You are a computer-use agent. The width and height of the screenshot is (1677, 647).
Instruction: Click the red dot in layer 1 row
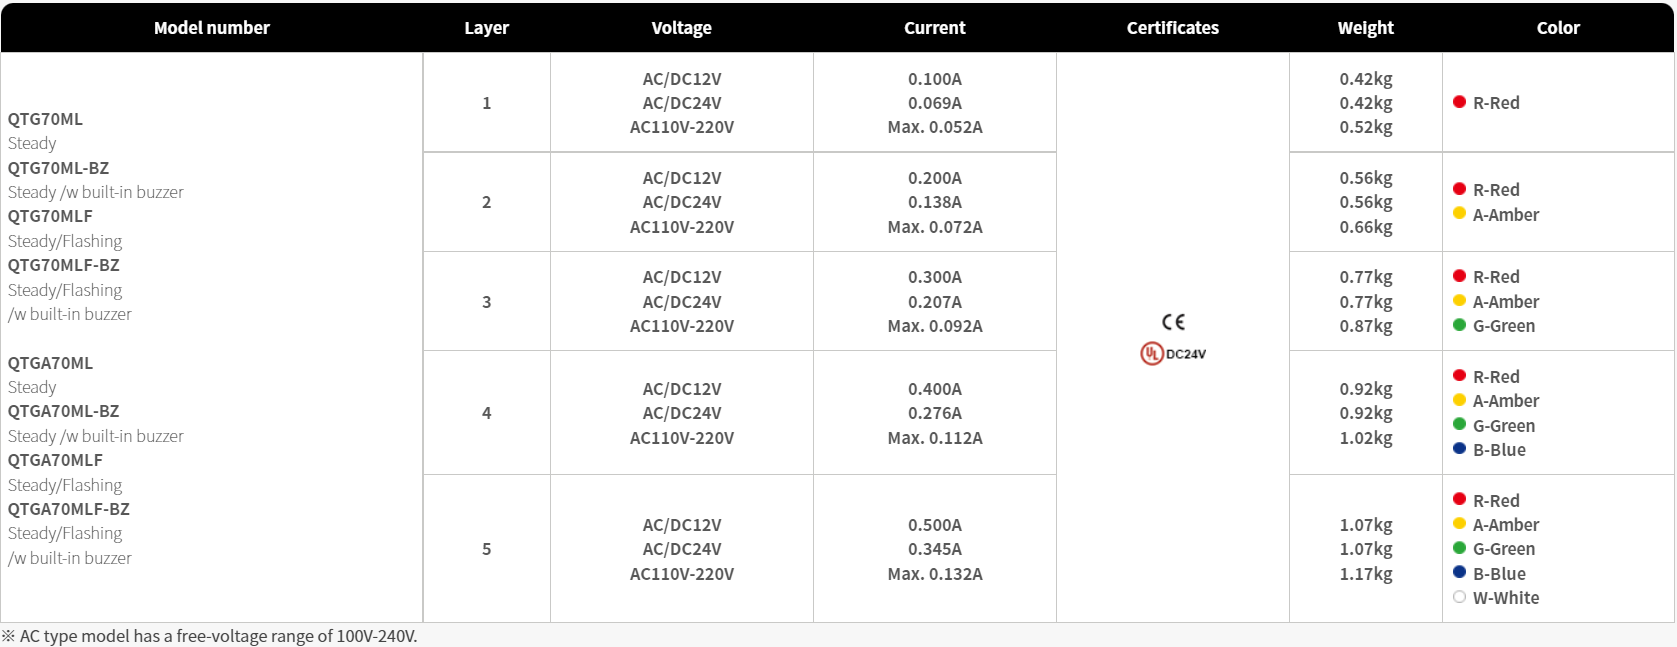click(x=1459, y=102)
